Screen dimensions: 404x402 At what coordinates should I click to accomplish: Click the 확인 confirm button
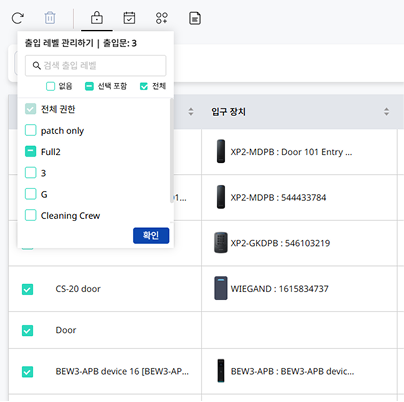151,235
